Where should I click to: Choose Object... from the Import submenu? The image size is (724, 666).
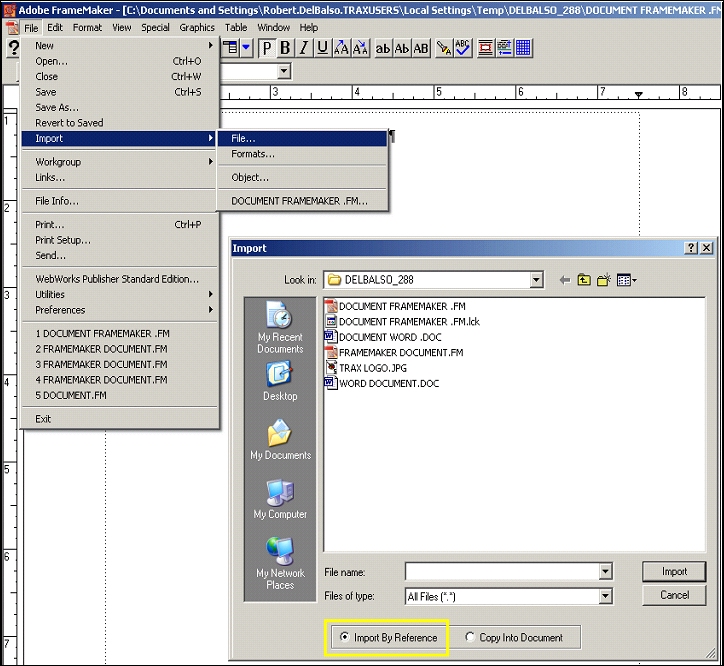[302, 177]
